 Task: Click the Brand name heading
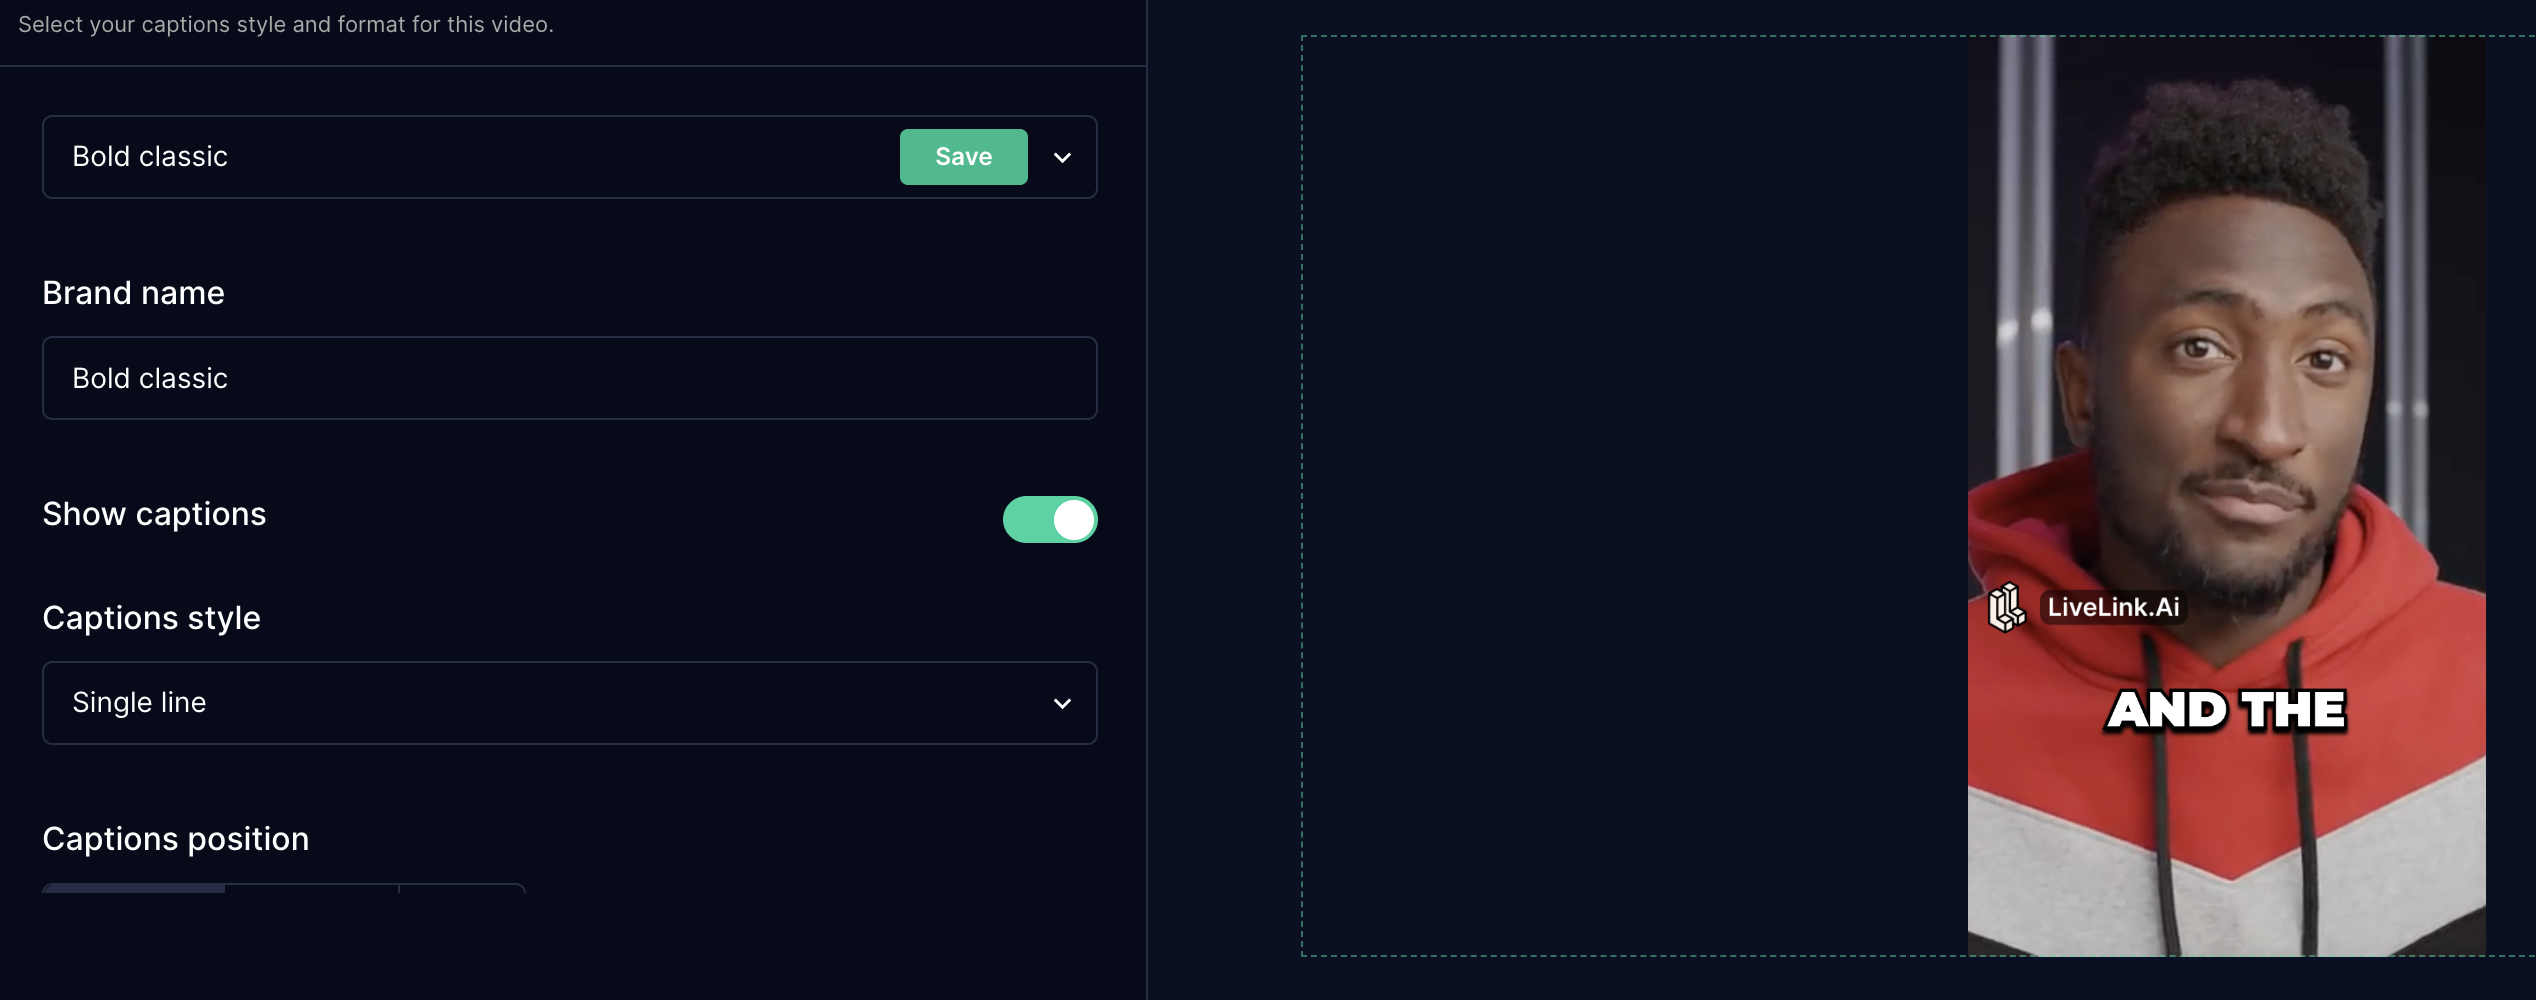[x=134, y=293]
